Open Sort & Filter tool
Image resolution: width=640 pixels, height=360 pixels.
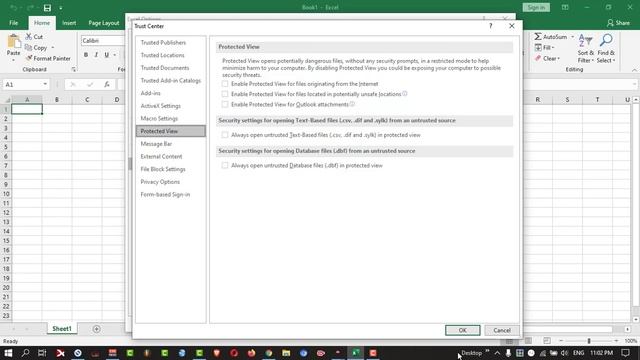click(586, 48)
